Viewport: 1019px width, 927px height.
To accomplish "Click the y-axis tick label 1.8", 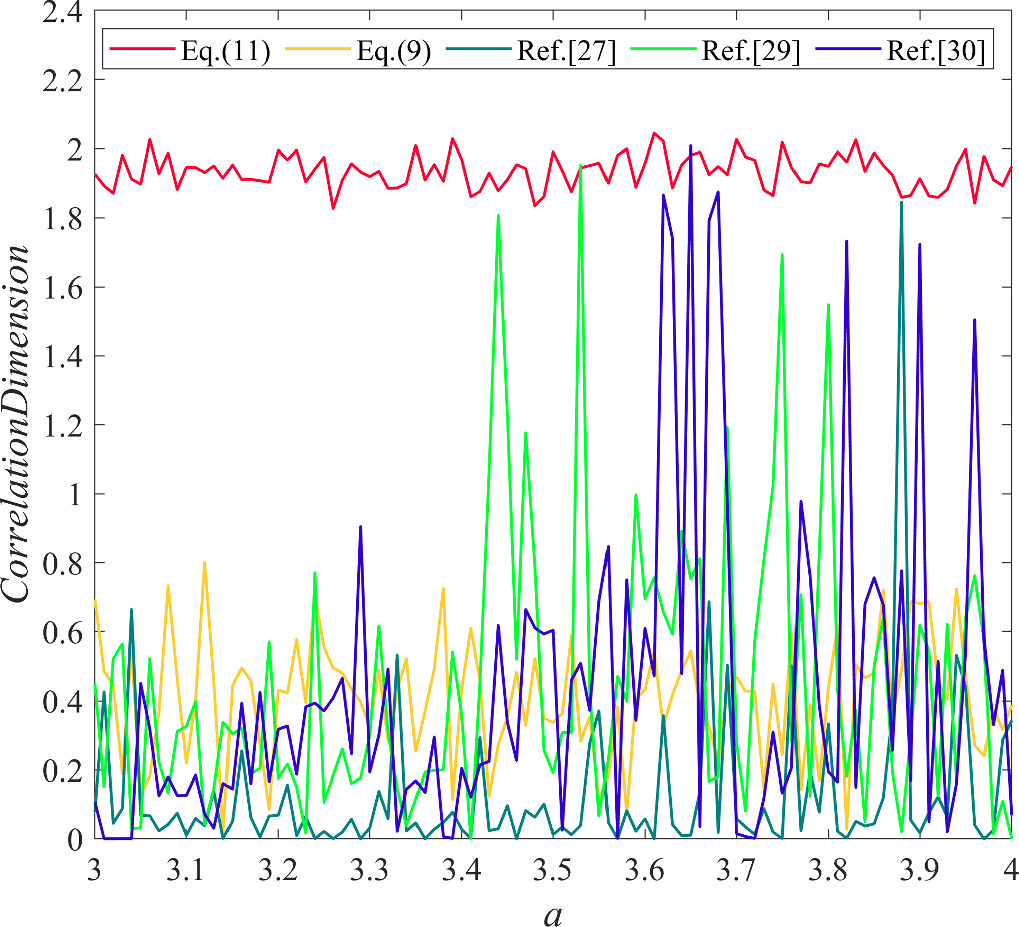I will pos(63,218).
